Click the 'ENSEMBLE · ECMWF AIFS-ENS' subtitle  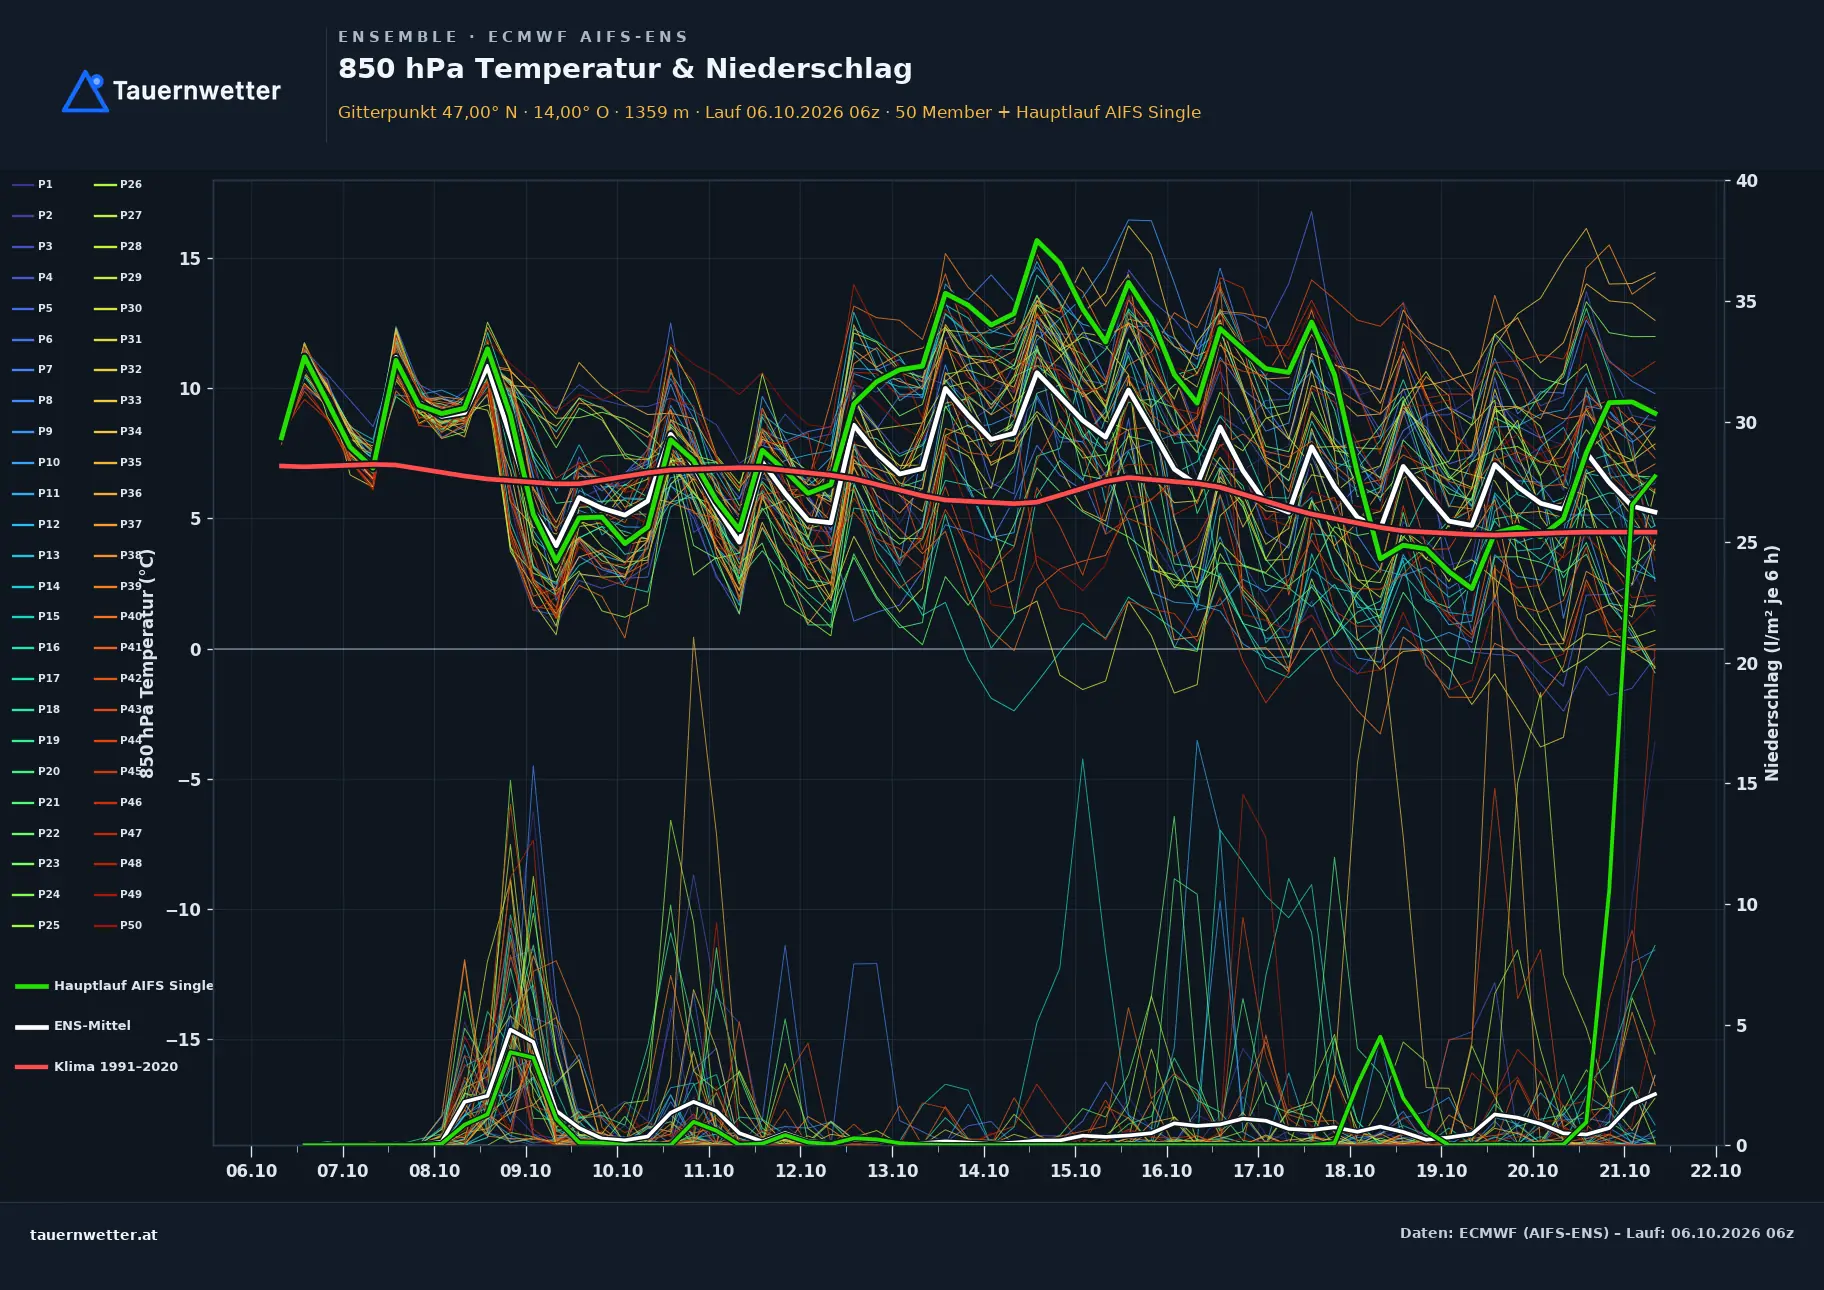tap(513, 37)
